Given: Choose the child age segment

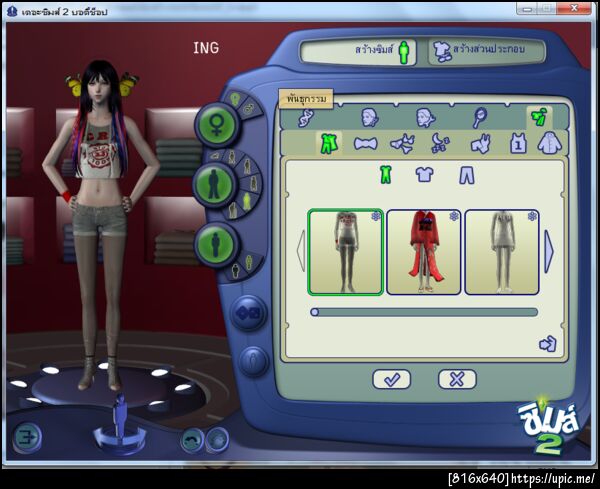Looking at the screenshot, I should click(x=247, y=167).
